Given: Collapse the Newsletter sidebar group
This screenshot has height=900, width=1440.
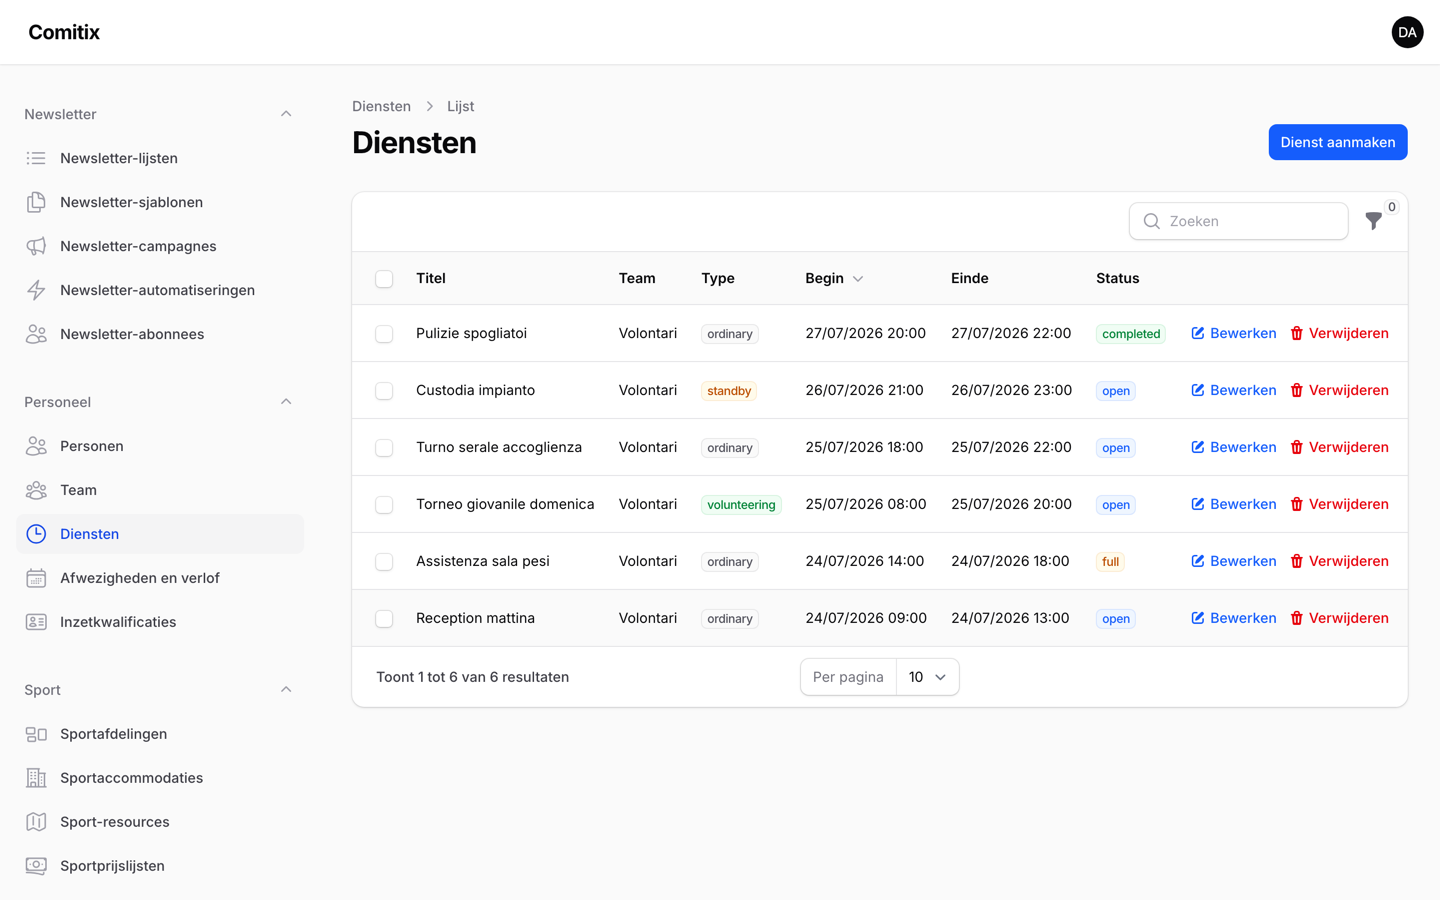Looking at the screenshot, I should [x=286, y=114].
